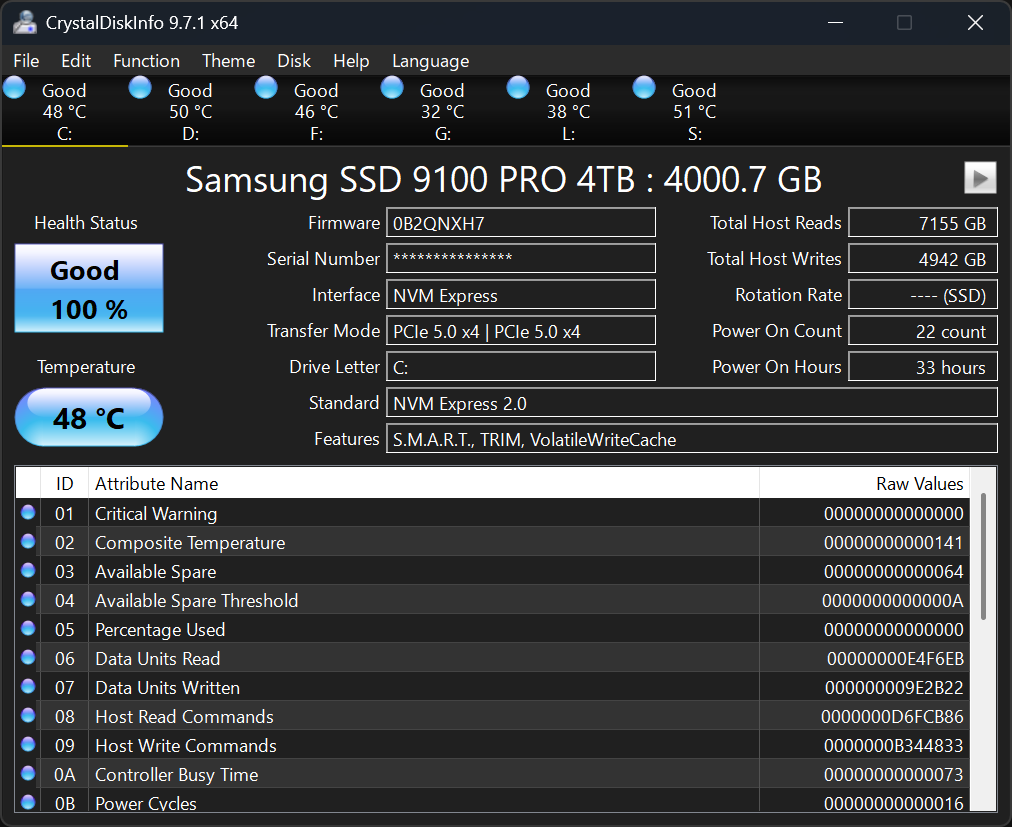The height and width of the screenshot is (827, 1012).
Task: Click the Available Spare Threshold status orb
Action: pos(28,599)
